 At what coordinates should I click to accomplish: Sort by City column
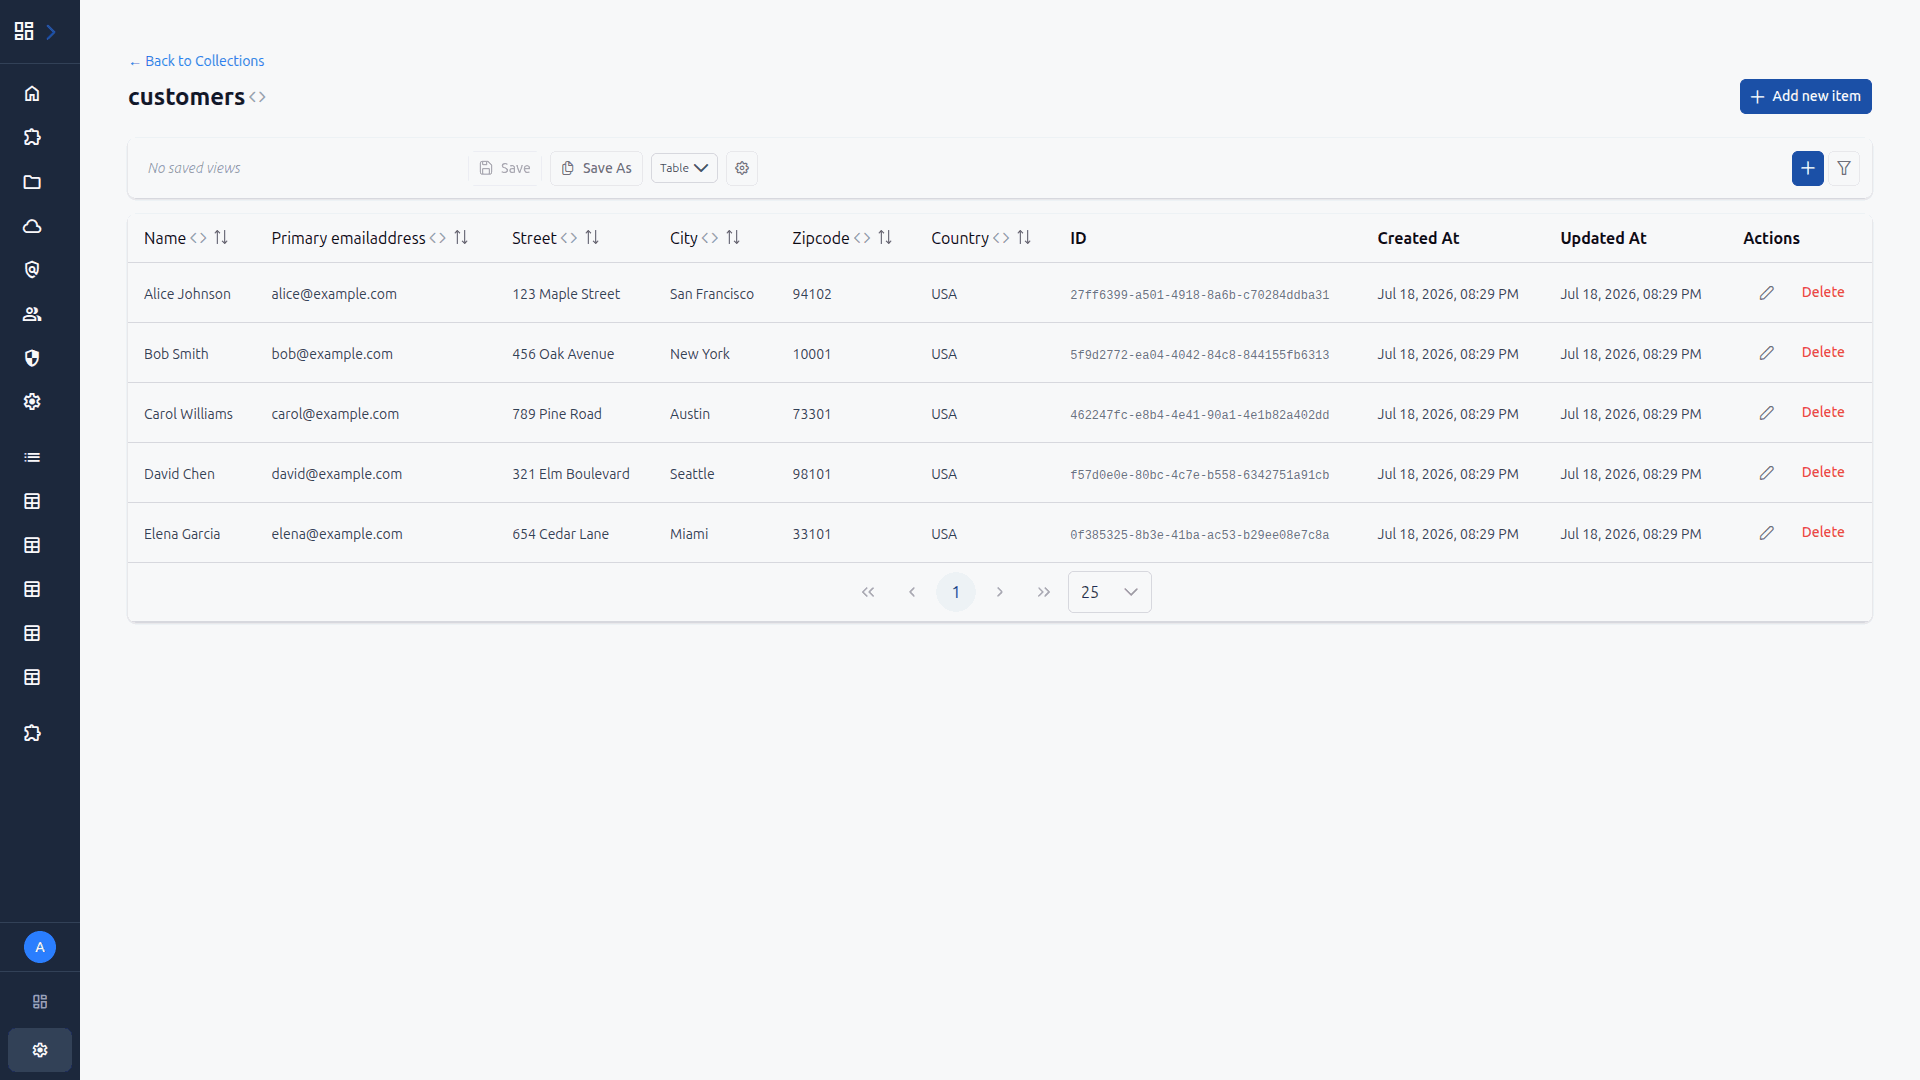tap(733, 238)
